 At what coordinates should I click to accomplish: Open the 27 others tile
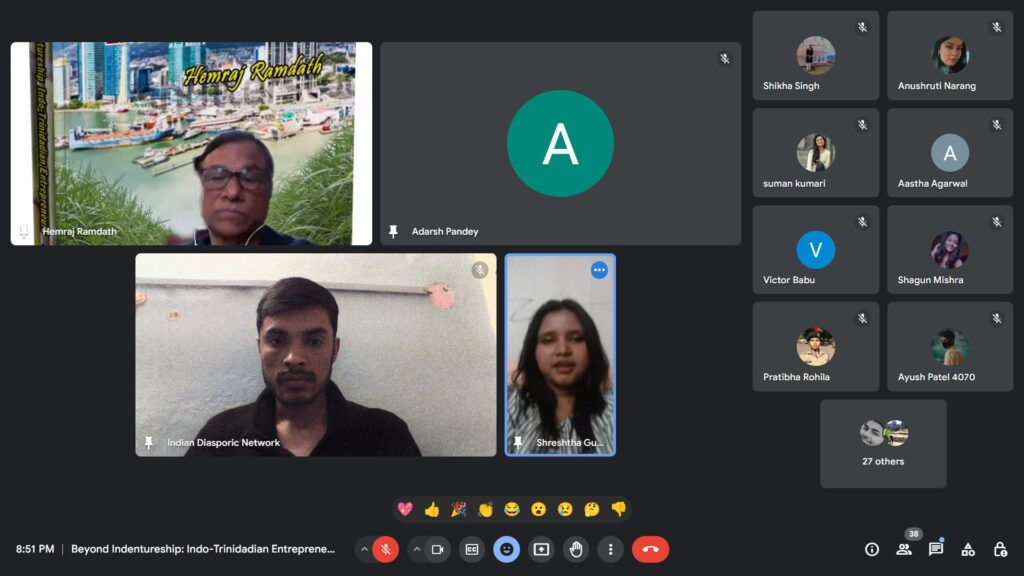[883, 443]
